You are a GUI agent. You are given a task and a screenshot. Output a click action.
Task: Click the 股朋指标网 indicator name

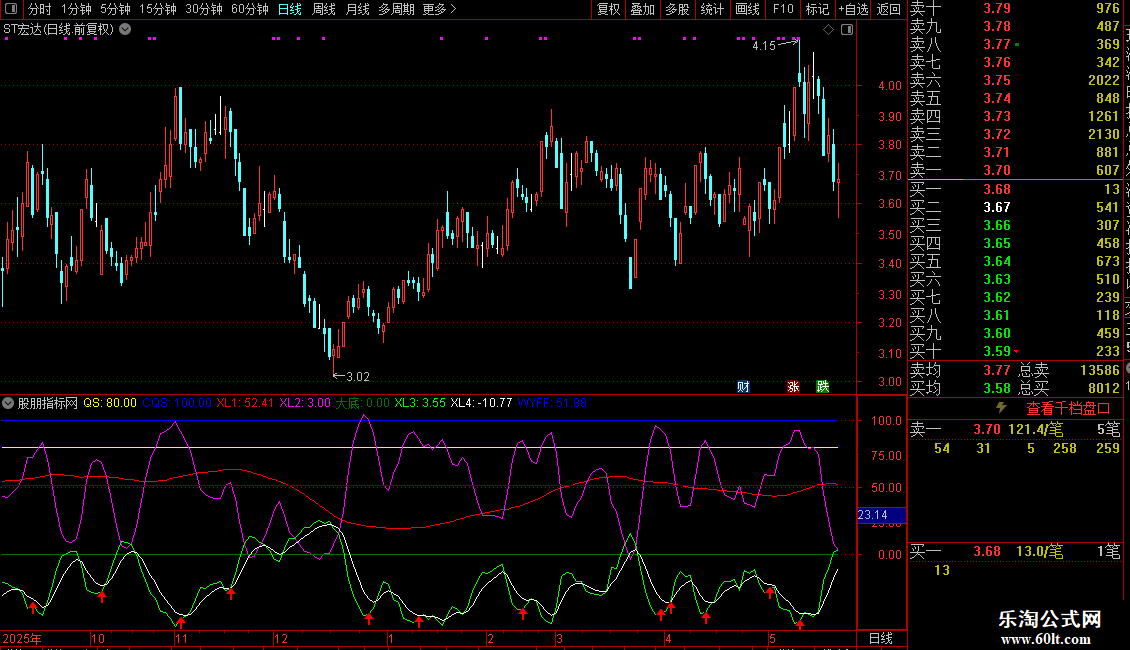point(48,403)
